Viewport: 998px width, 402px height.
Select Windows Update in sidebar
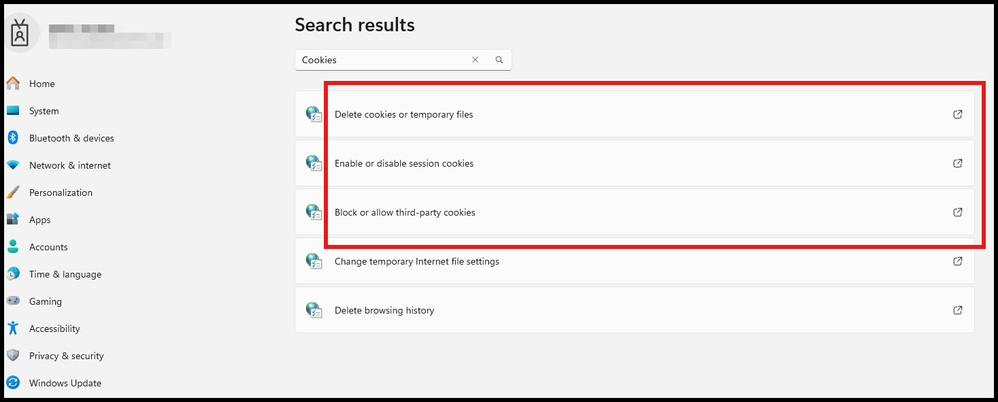click(64, 383)
